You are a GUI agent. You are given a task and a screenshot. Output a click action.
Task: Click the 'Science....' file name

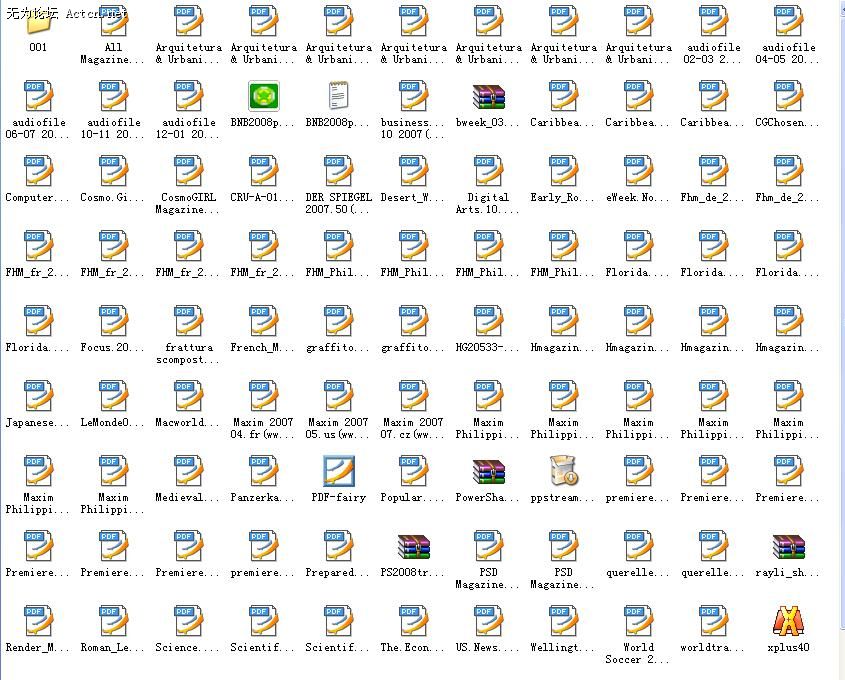(188, 648)
